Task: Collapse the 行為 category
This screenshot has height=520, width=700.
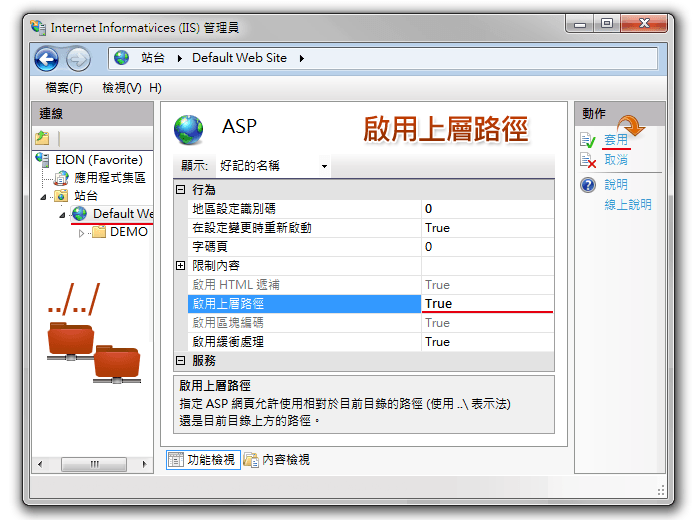Action: point(180,190)
